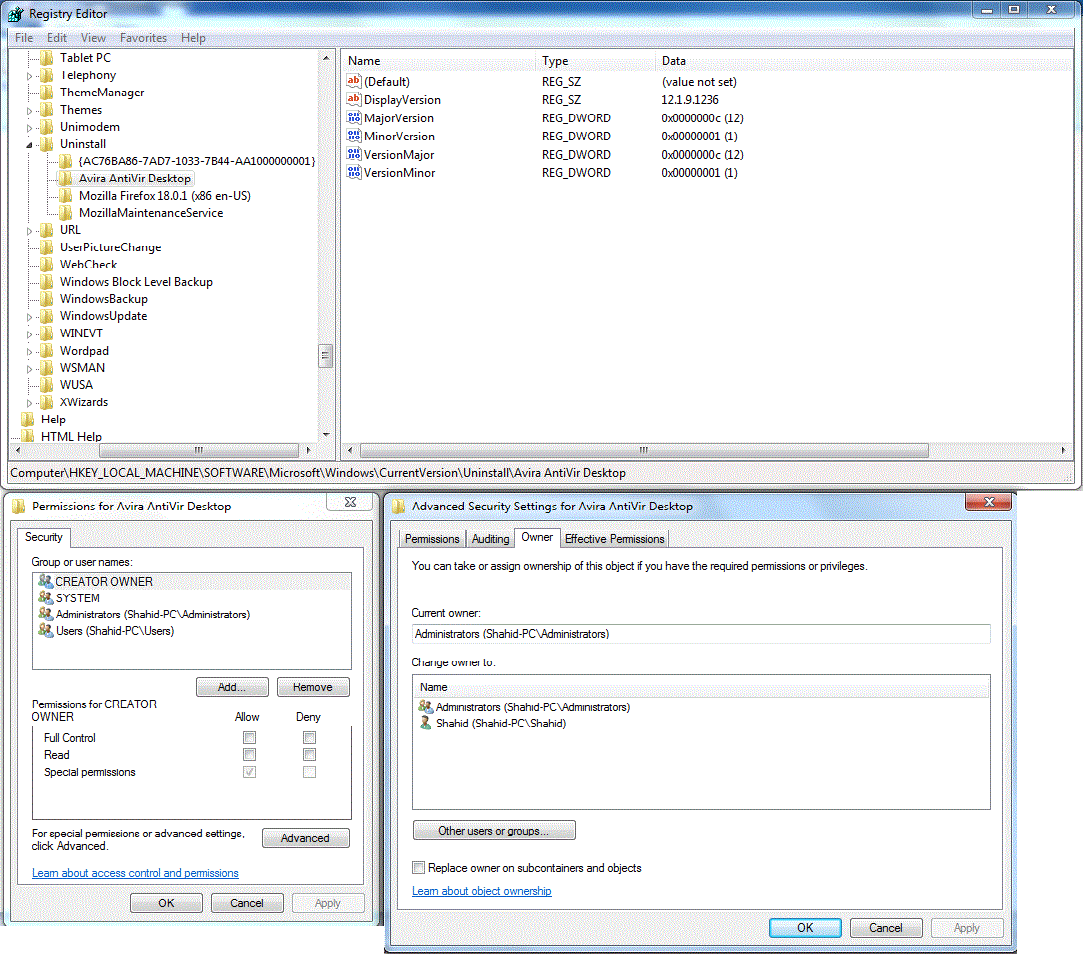Open the File menu

point(24,38)
